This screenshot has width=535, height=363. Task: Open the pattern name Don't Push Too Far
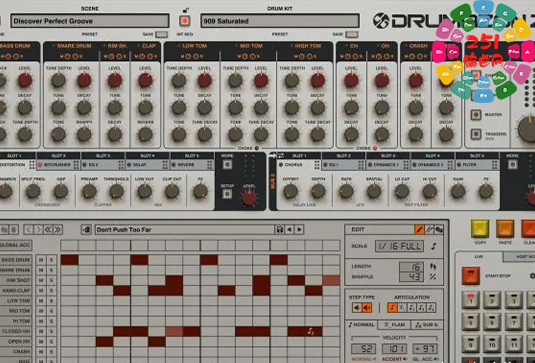click(x=184, y=230)
